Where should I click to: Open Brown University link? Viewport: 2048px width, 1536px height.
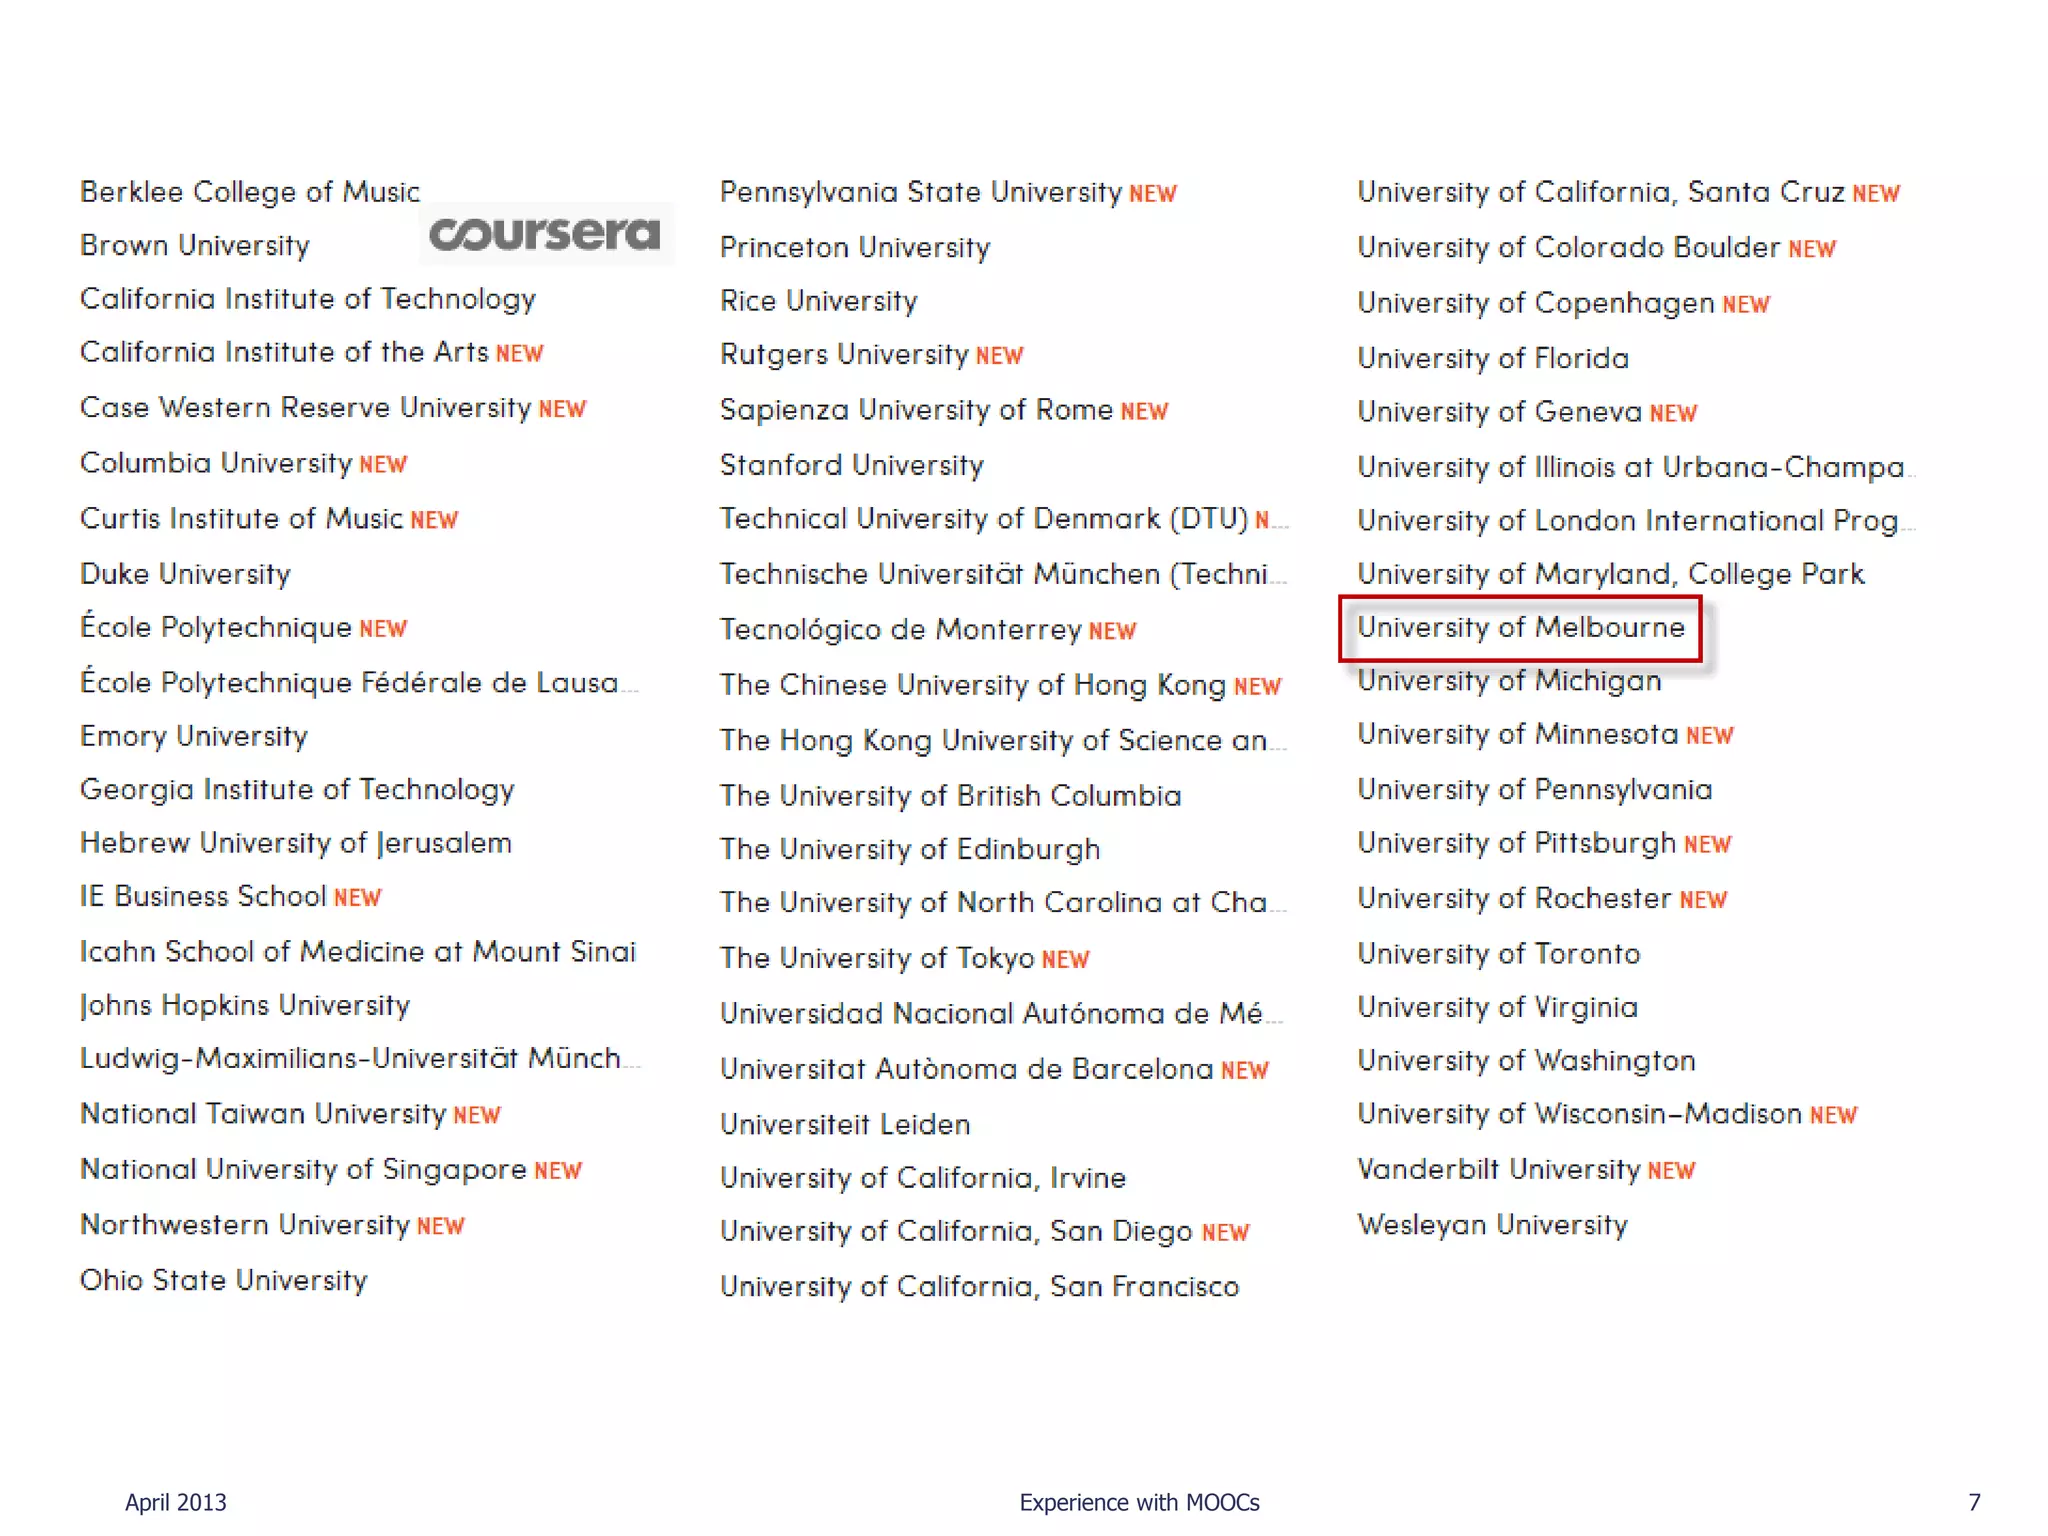(x=195, y=246)
